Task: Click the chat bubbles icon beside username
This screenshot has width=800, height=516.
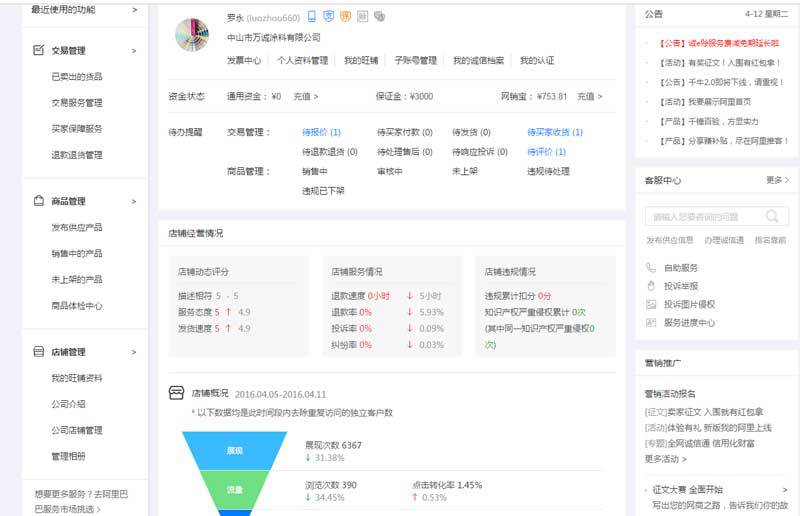Action: coord(379,17)
